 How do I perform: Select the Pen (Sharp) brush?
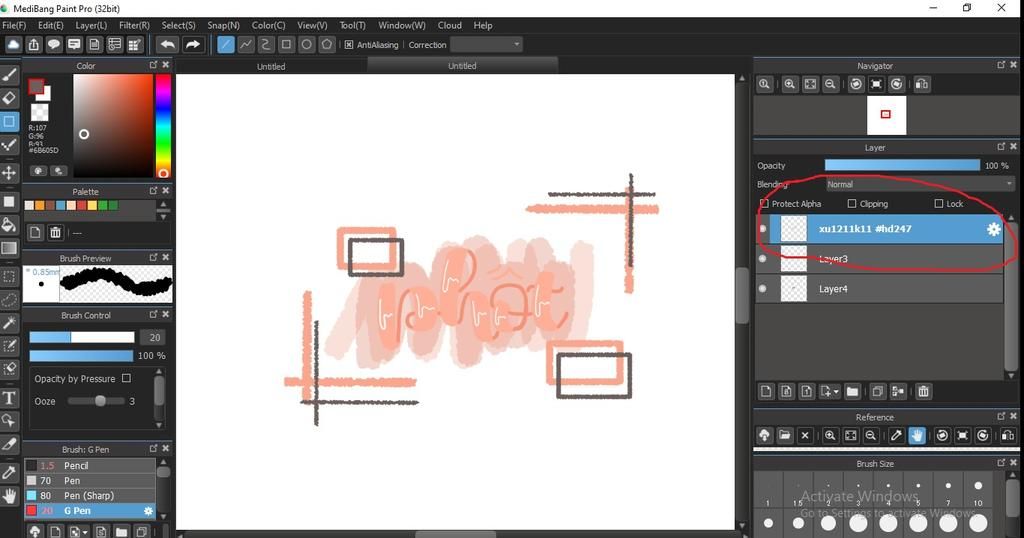(90, 496)
